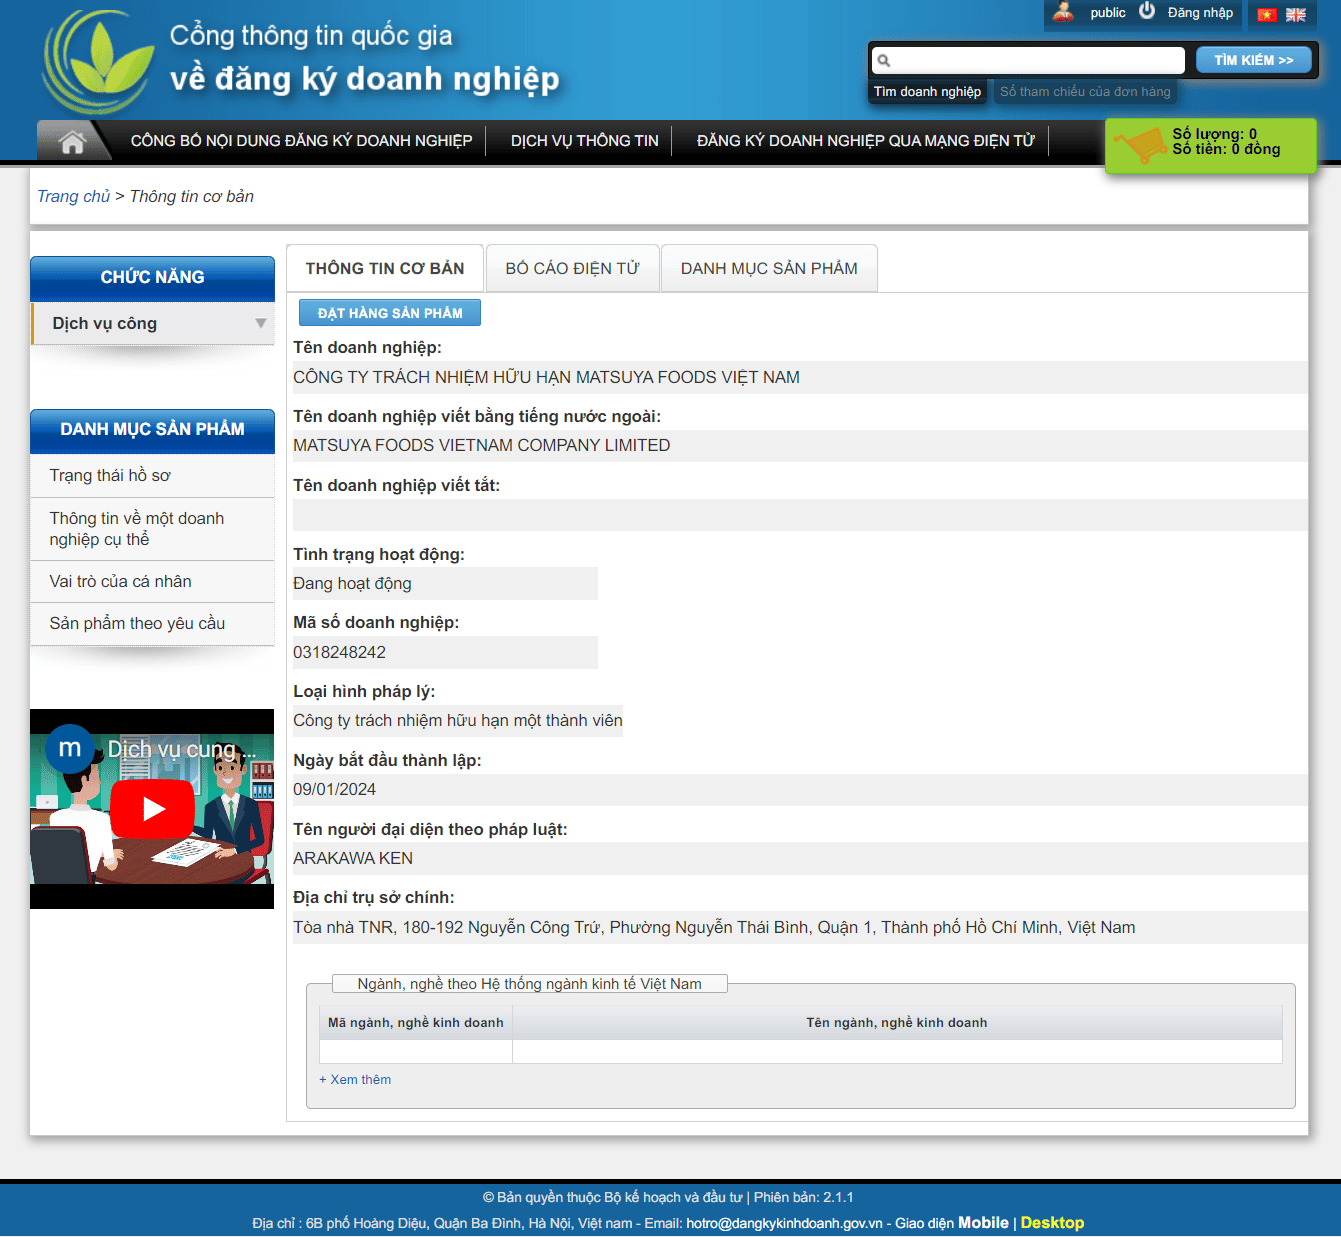Click the portal leaf logo

[98, 62]
